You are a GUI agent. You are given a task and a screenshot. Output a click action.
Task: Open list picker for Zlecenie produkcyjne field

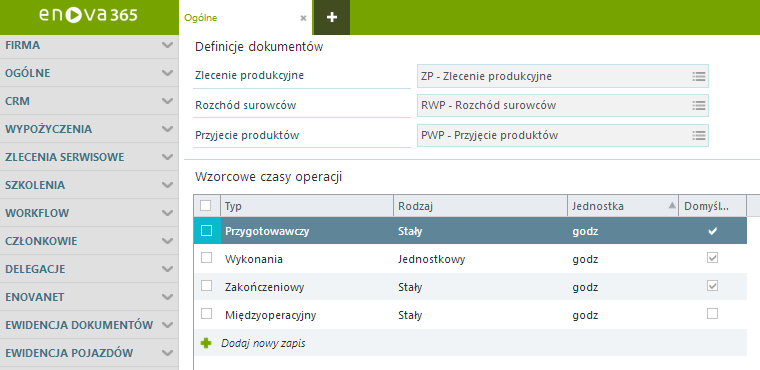(698, 76)
